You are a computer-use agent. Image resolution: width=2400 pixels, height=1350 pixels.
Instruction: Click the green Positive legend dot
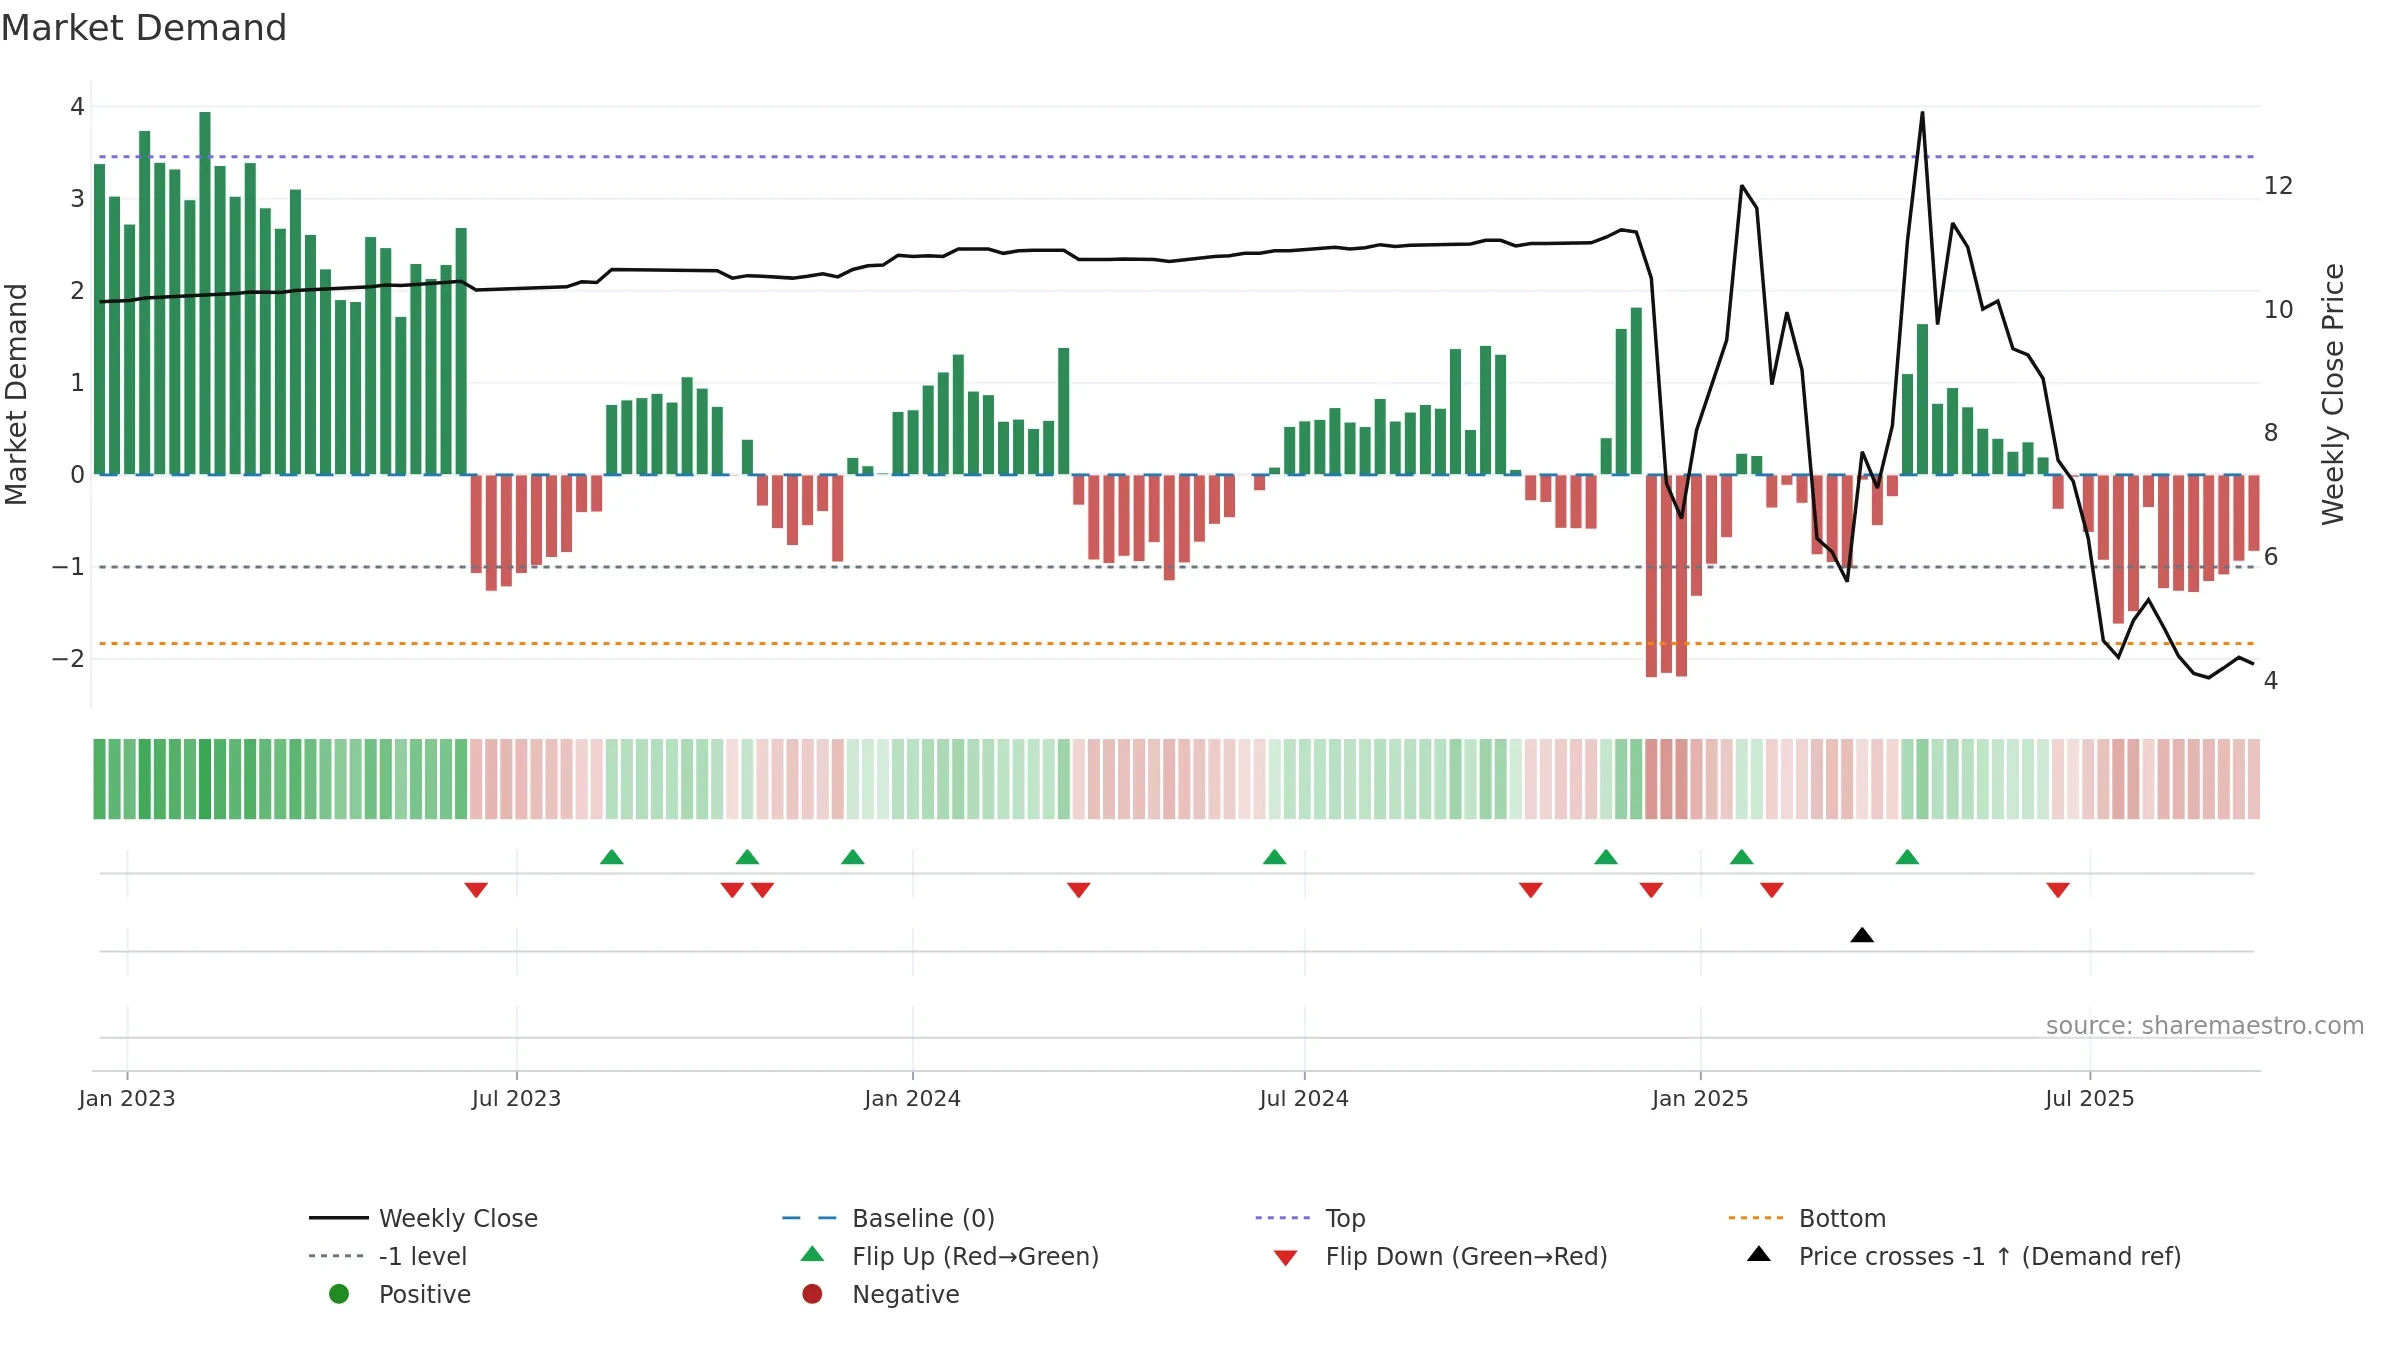pyautogui.click(x=339, y=1294)
